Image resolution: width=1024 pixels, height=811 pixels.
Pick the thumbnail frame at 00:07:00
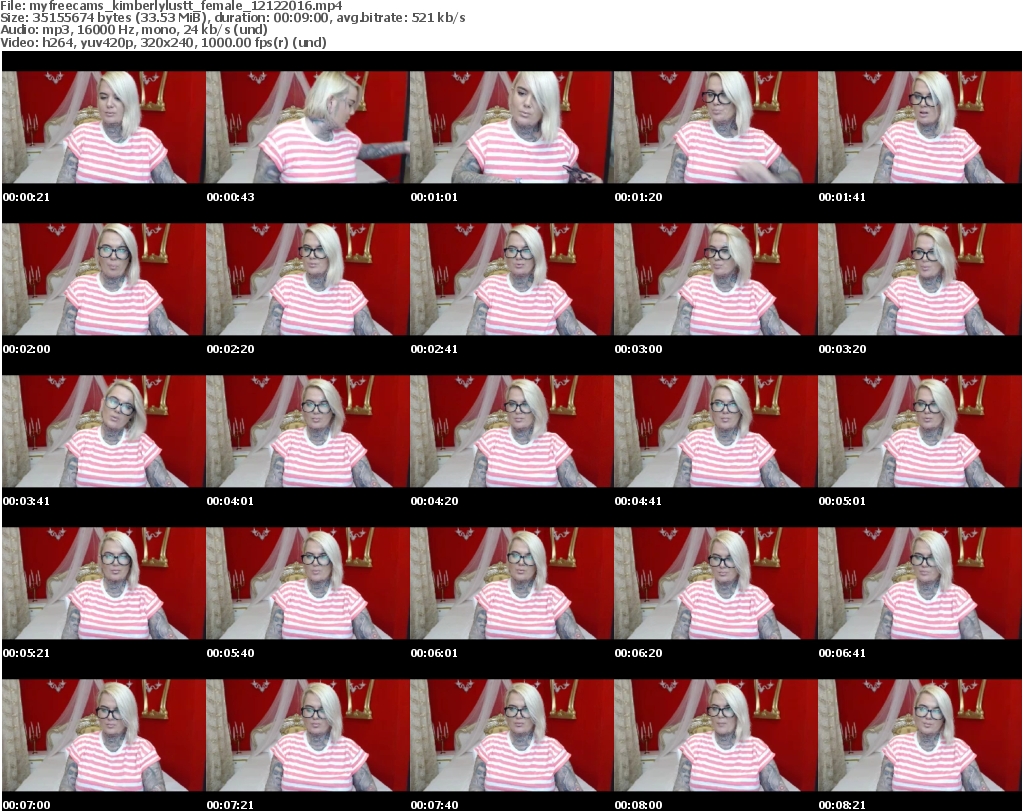(x=103, y=736)
